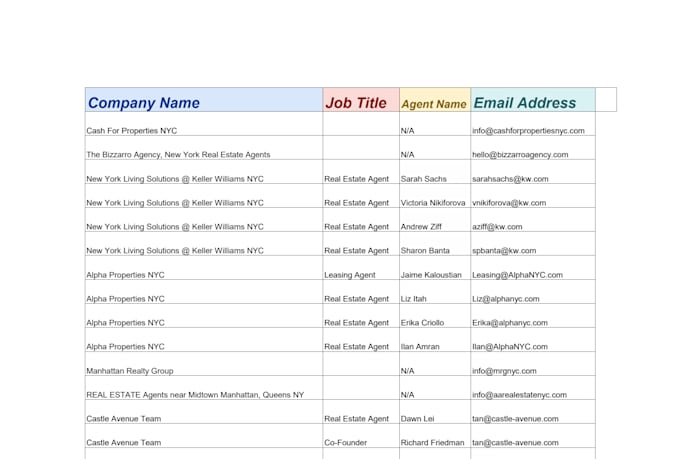Select Ilan@AlphaNYC.com email cell
This screenshot has height=459, width=680.
click(x=533, y=340)
